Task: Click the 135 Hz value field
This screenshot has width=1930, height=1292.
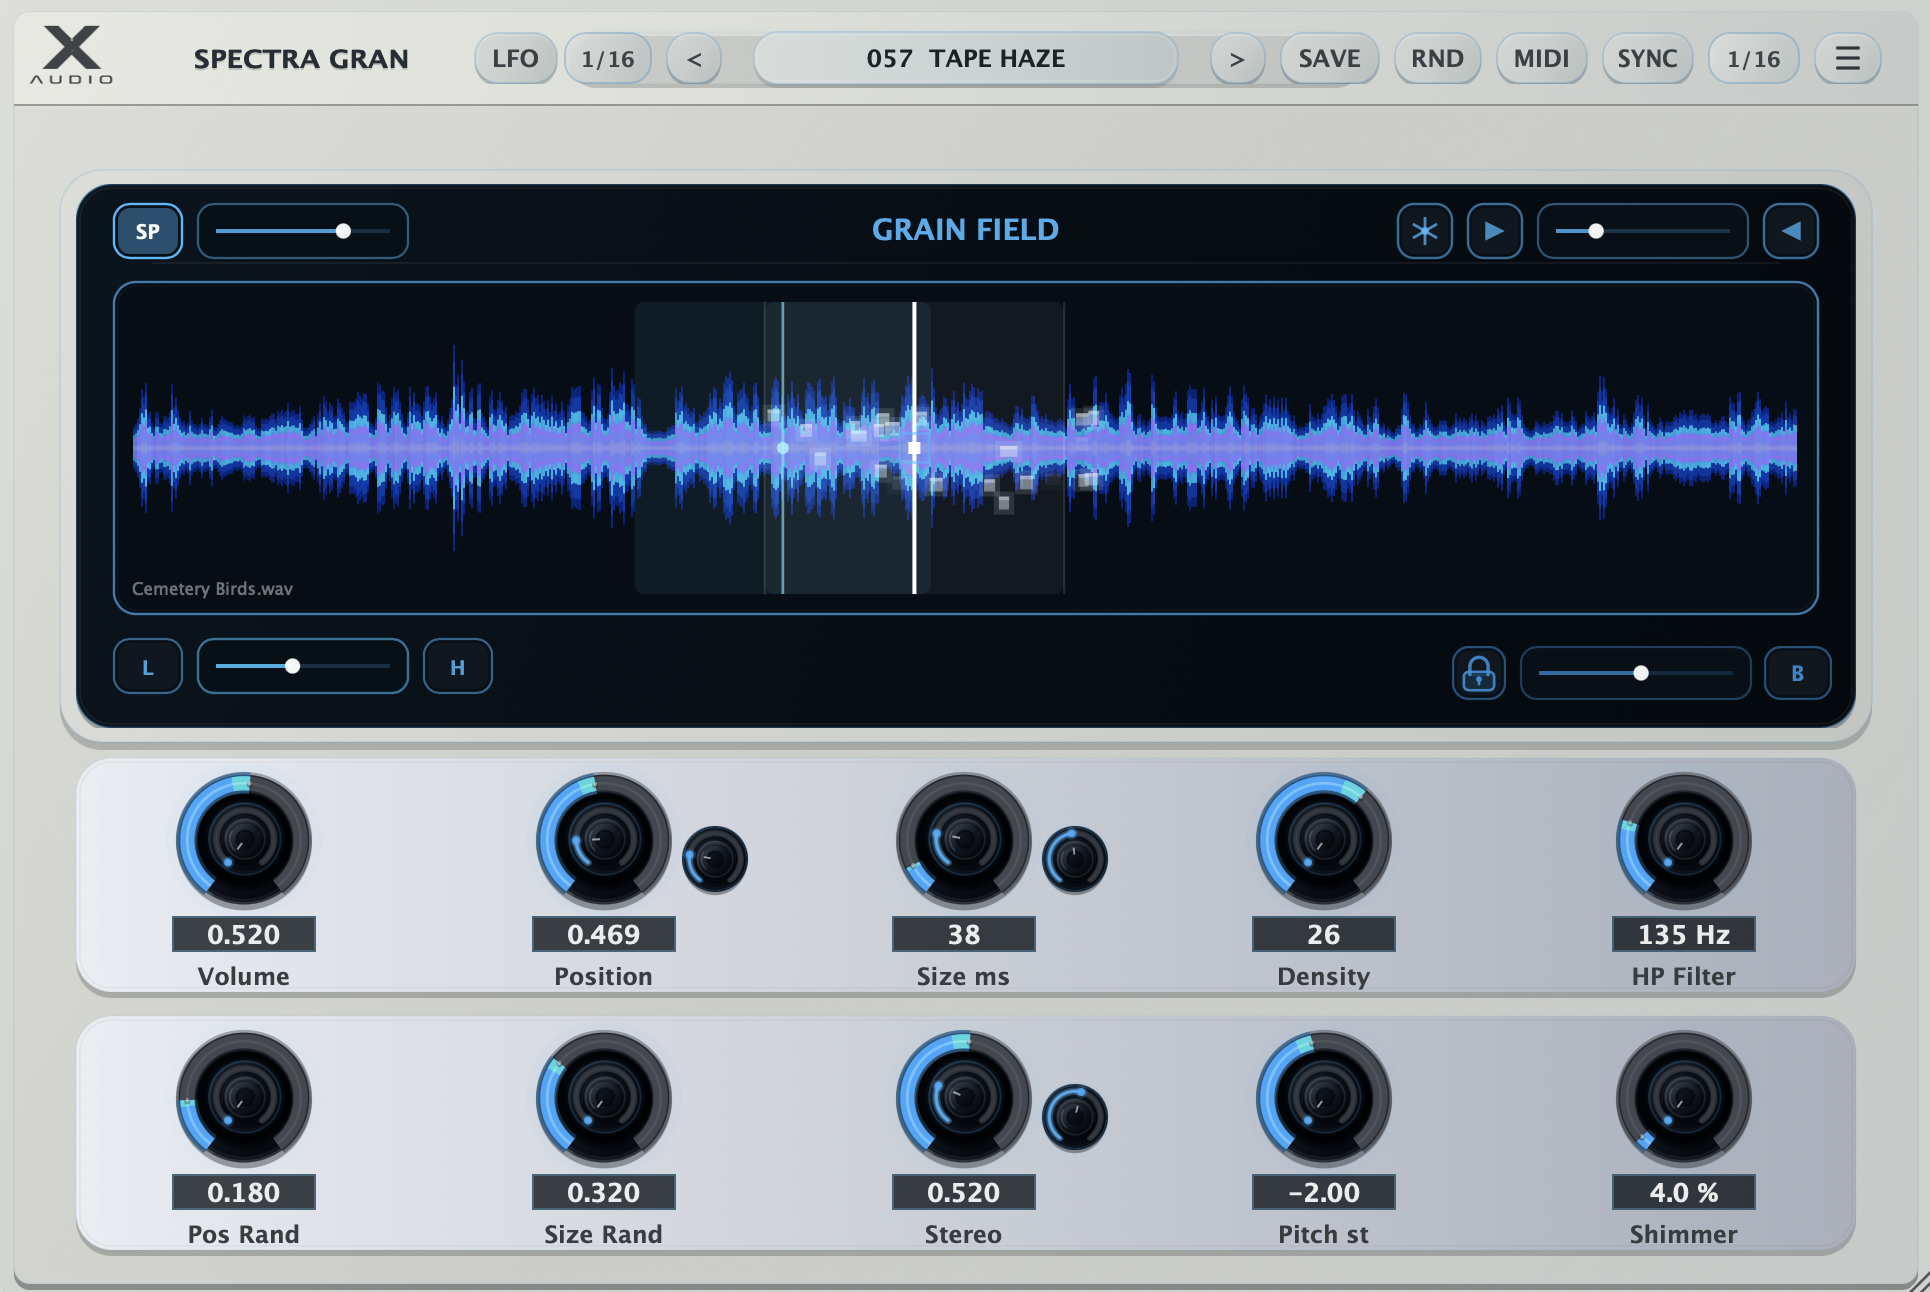Action: [1684, 934]
